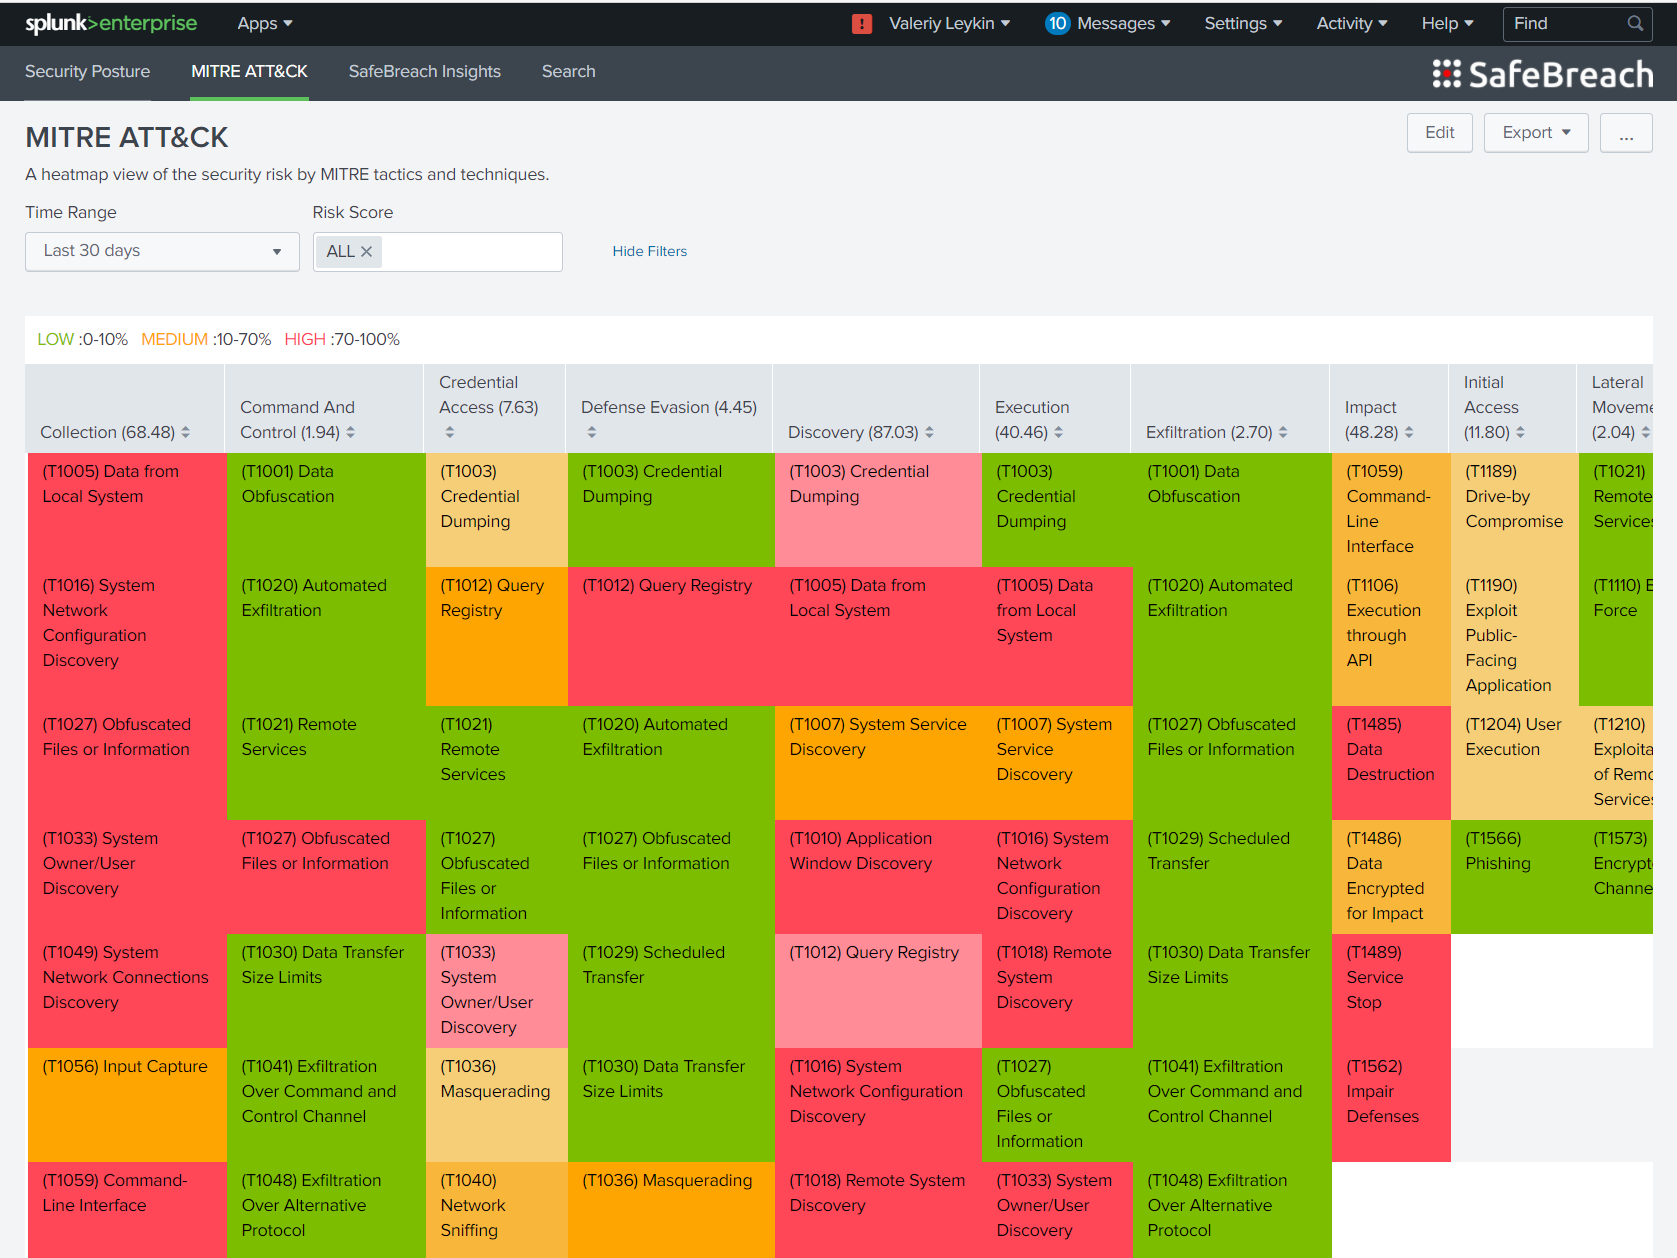Open the Settings dropdown menu
The width and height of the screenshot is (1677, 1258).
coord(1243,23)
